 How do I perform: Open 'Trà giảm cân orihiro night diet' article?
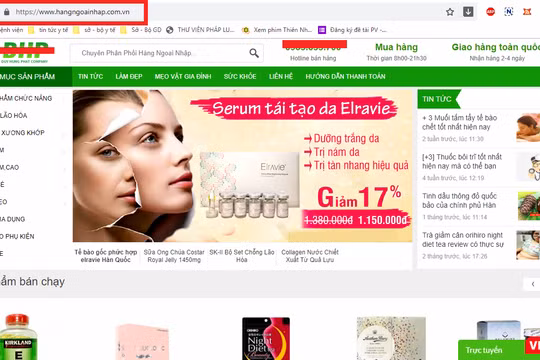[x=463, y=240]
